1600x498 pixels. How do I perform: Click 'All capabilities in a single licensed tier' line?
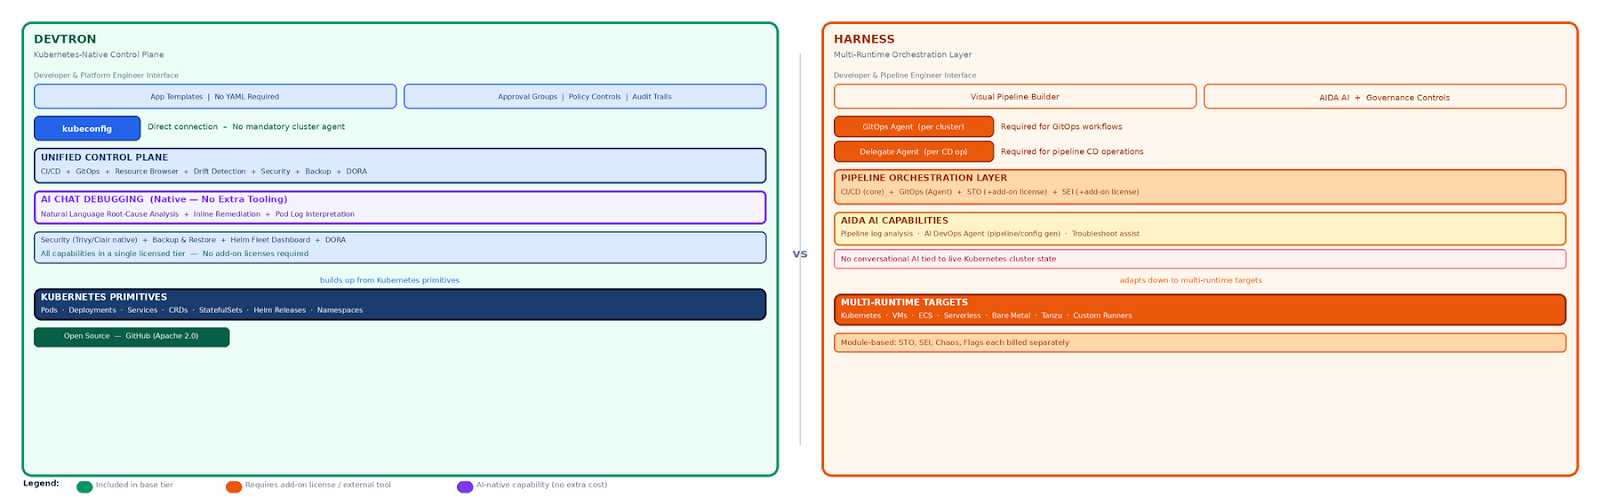click(175, 254)
